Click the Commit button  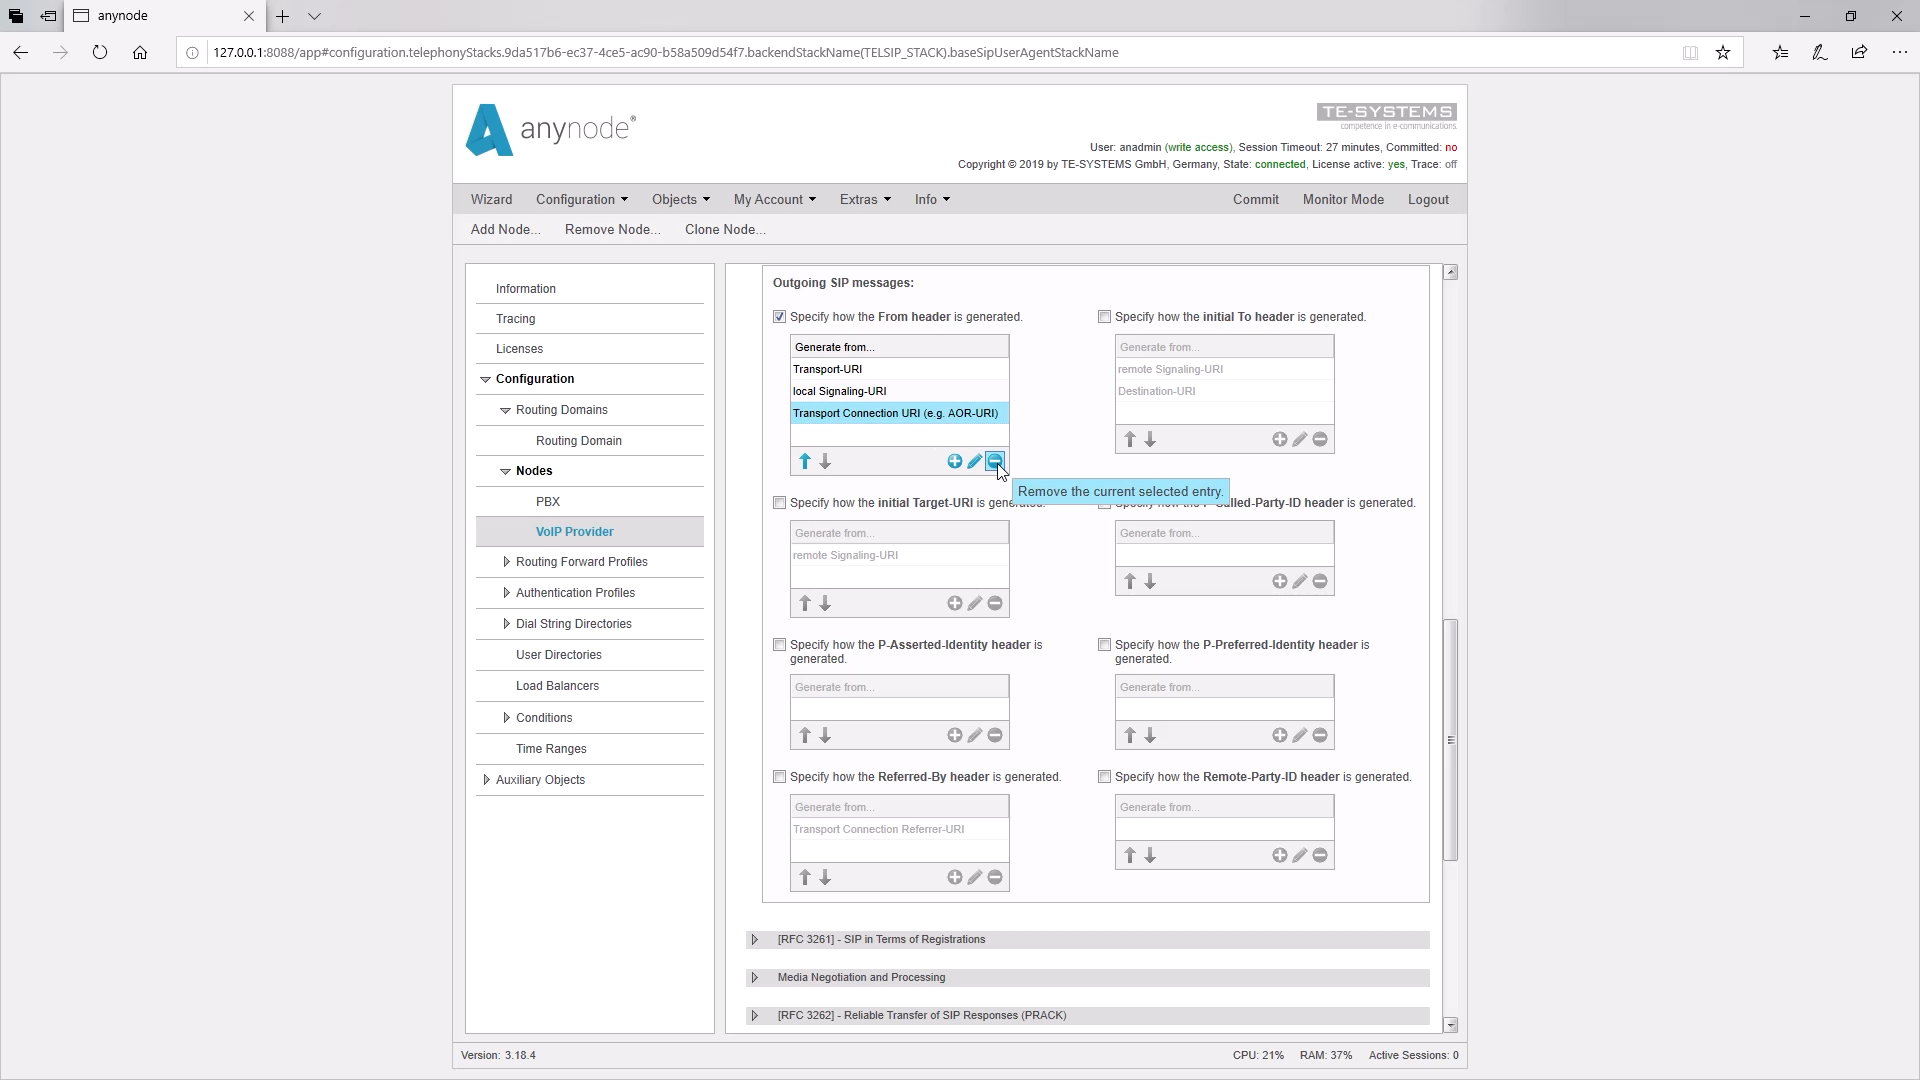click(1256, 199)
